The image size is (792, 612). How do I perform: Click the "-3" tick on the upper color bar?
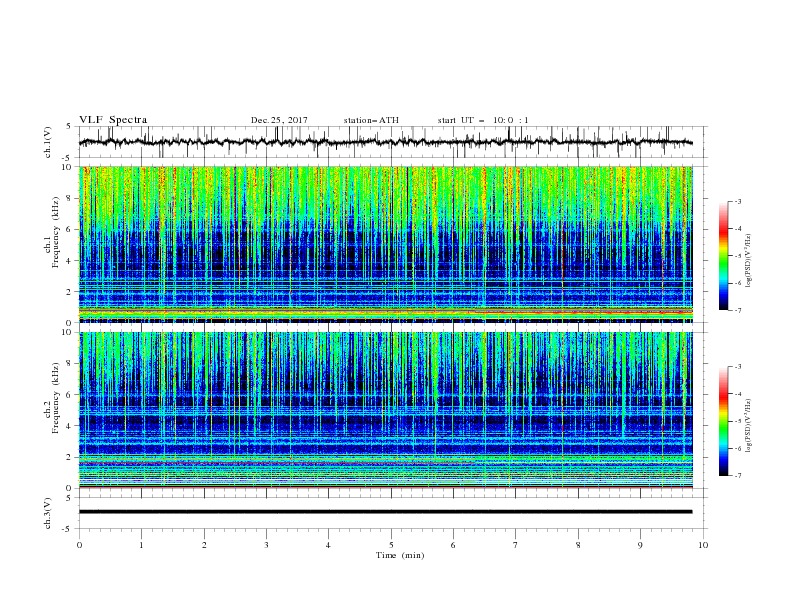pos(737,201)
